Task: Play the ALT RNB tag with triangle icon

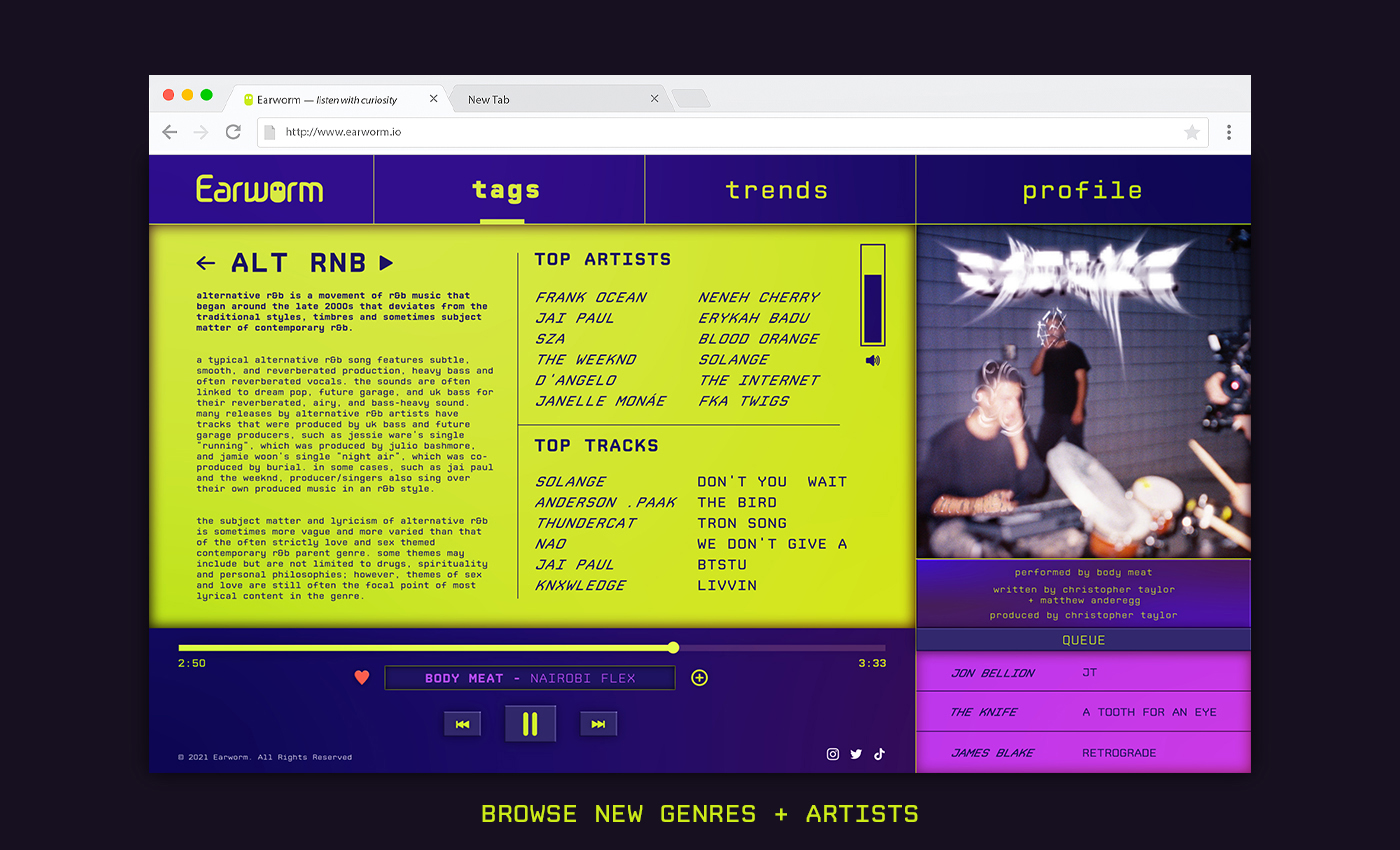Action: [x=386, y=263]
